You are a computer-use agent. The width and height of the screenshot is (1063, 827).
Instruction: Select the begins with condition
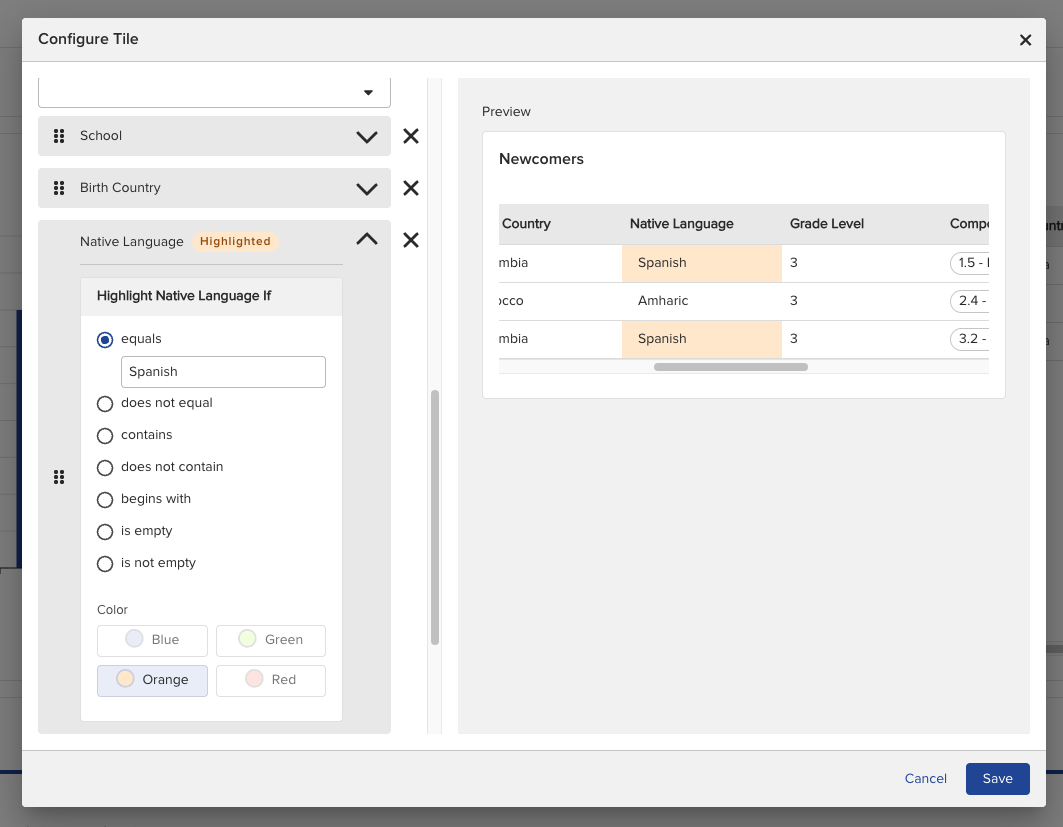105,500
